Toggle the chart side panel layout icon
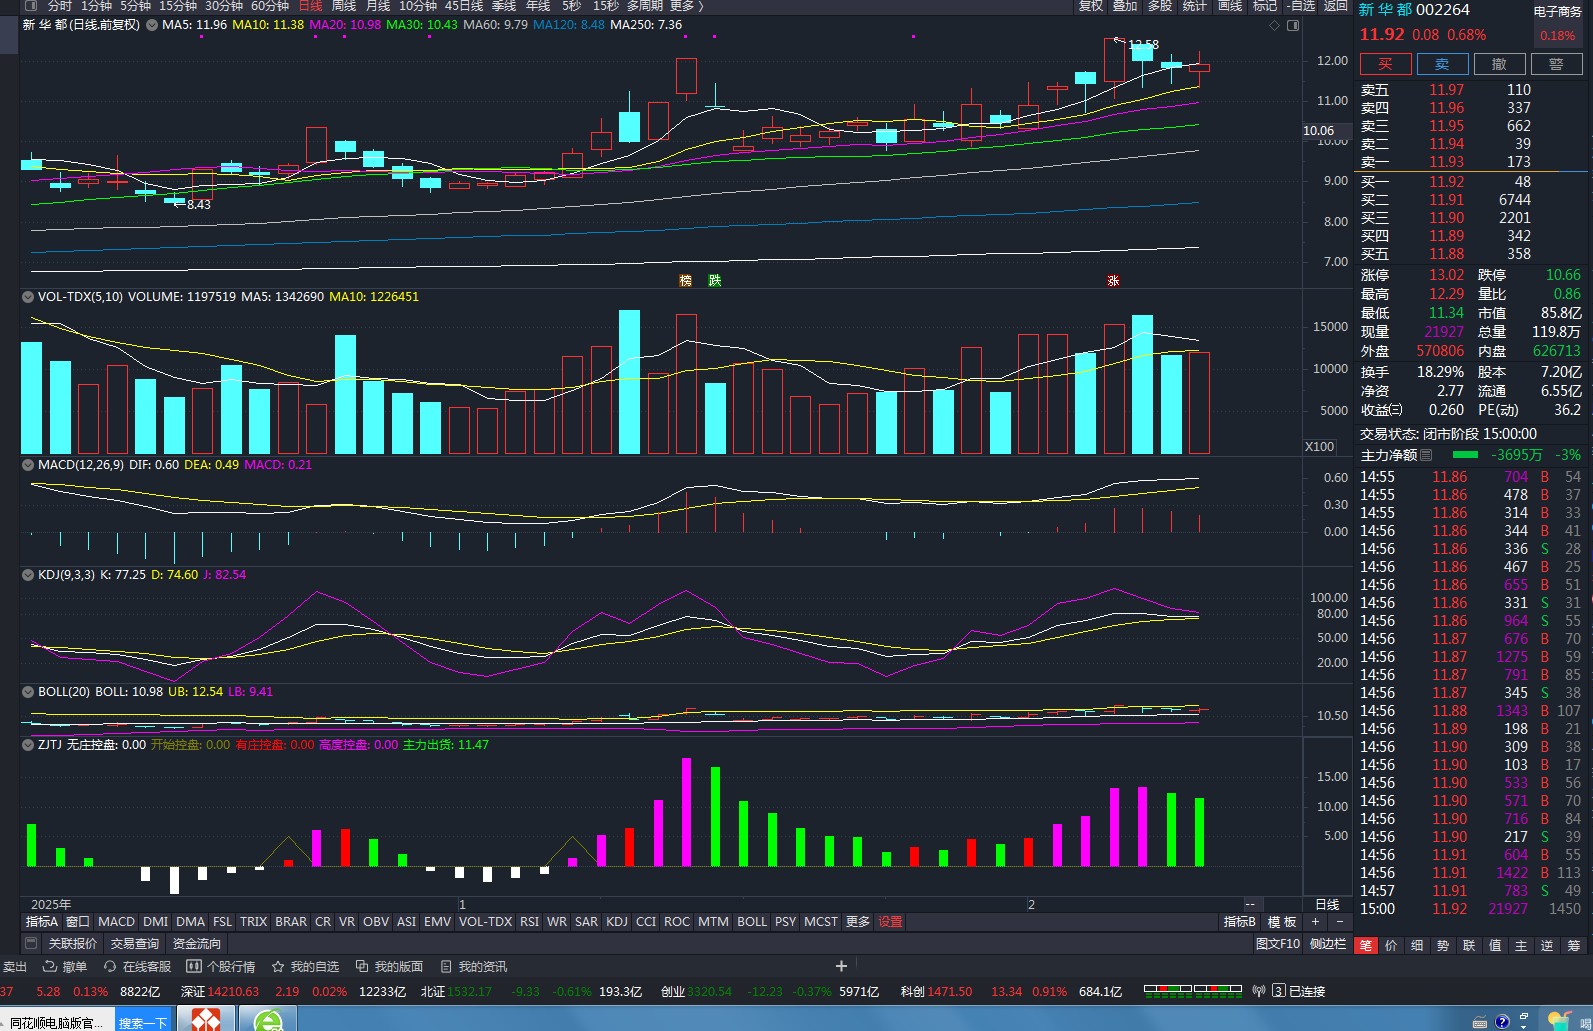 point(1293,25)
